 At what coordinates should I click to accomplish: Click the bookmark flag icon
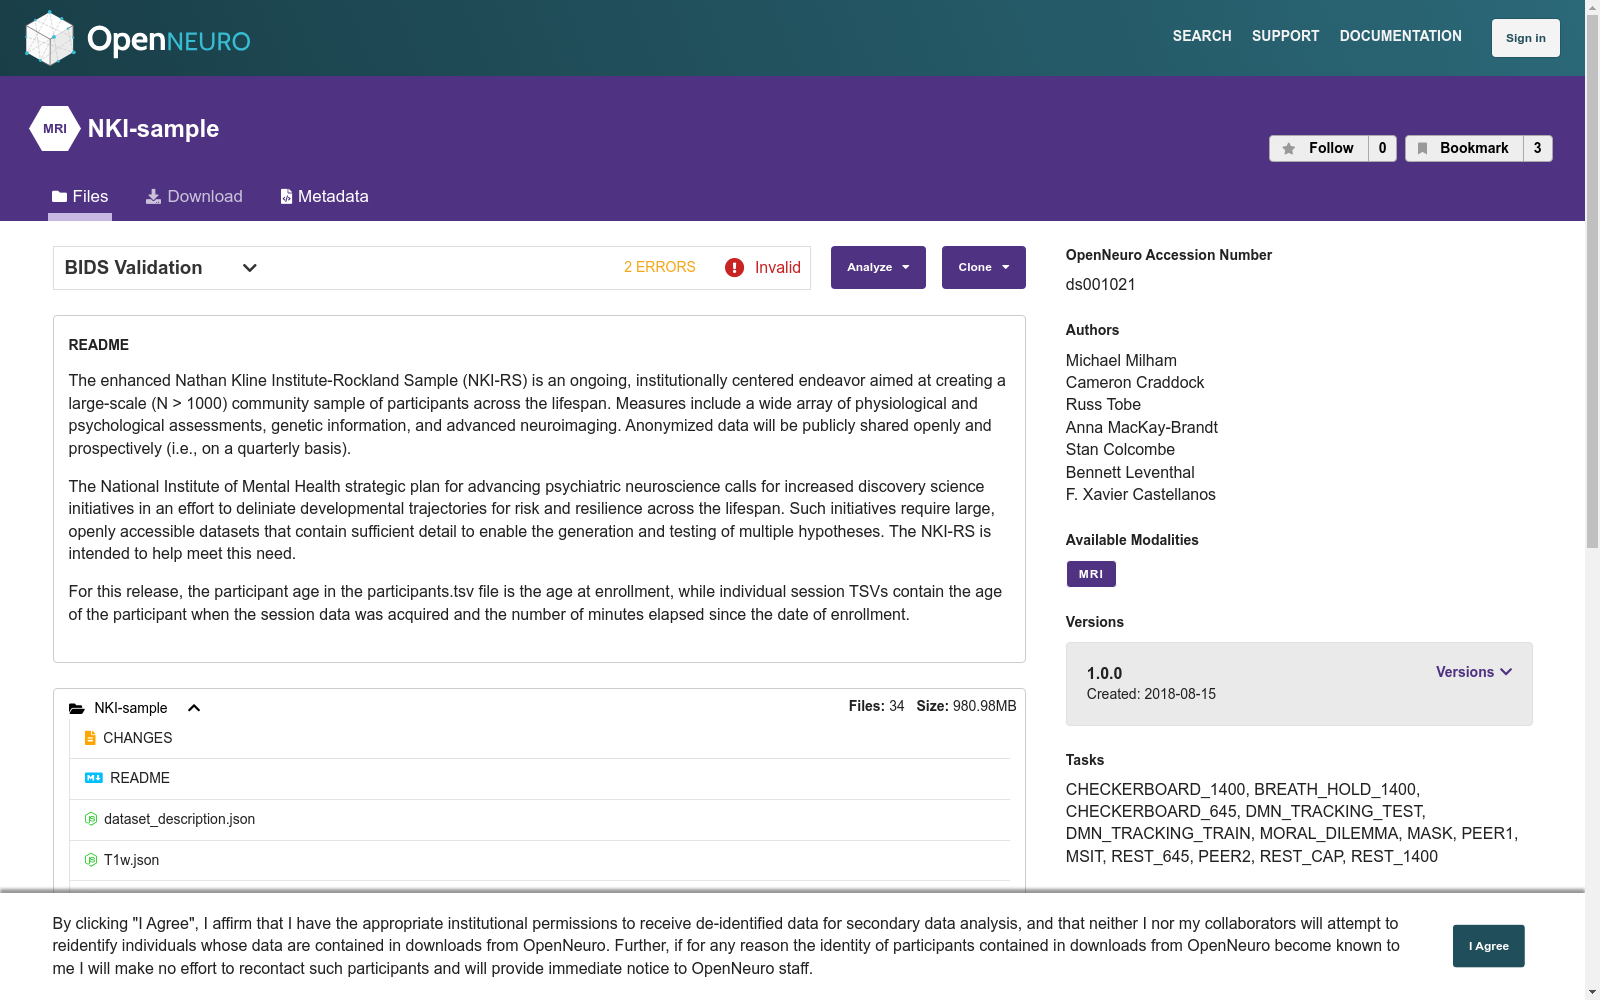pos(1422,148)
